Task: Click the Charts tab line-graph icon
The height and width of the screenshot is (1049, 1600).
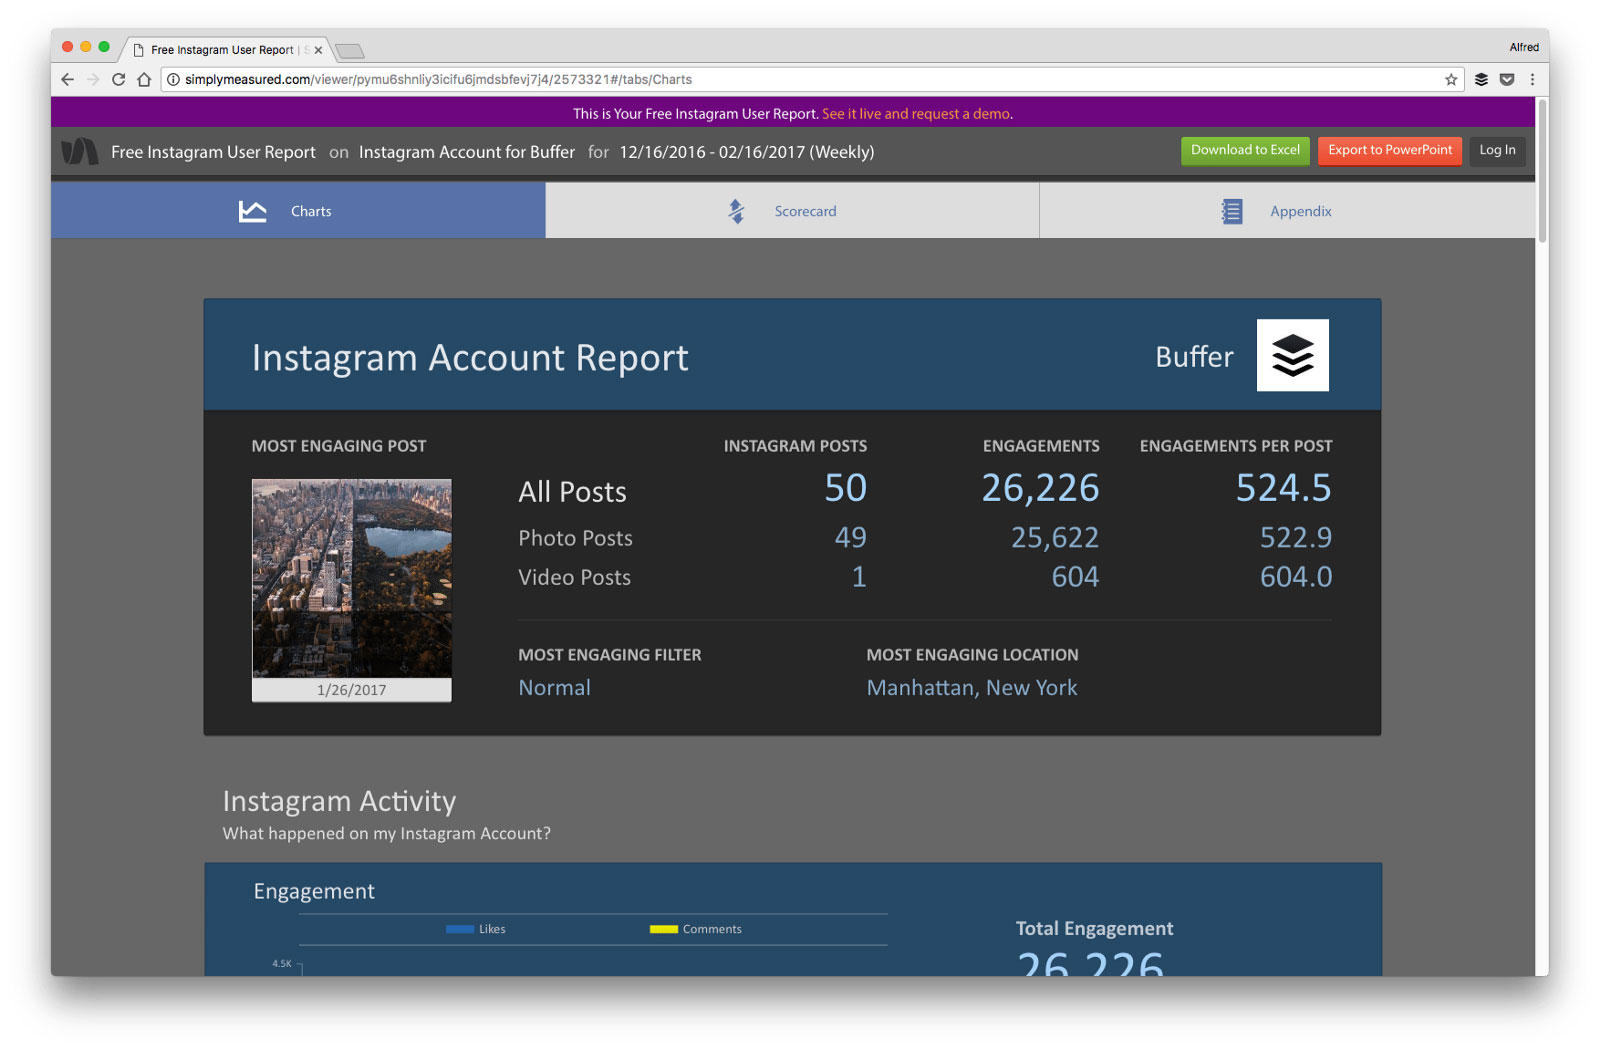Action: [x=253, y=211]
